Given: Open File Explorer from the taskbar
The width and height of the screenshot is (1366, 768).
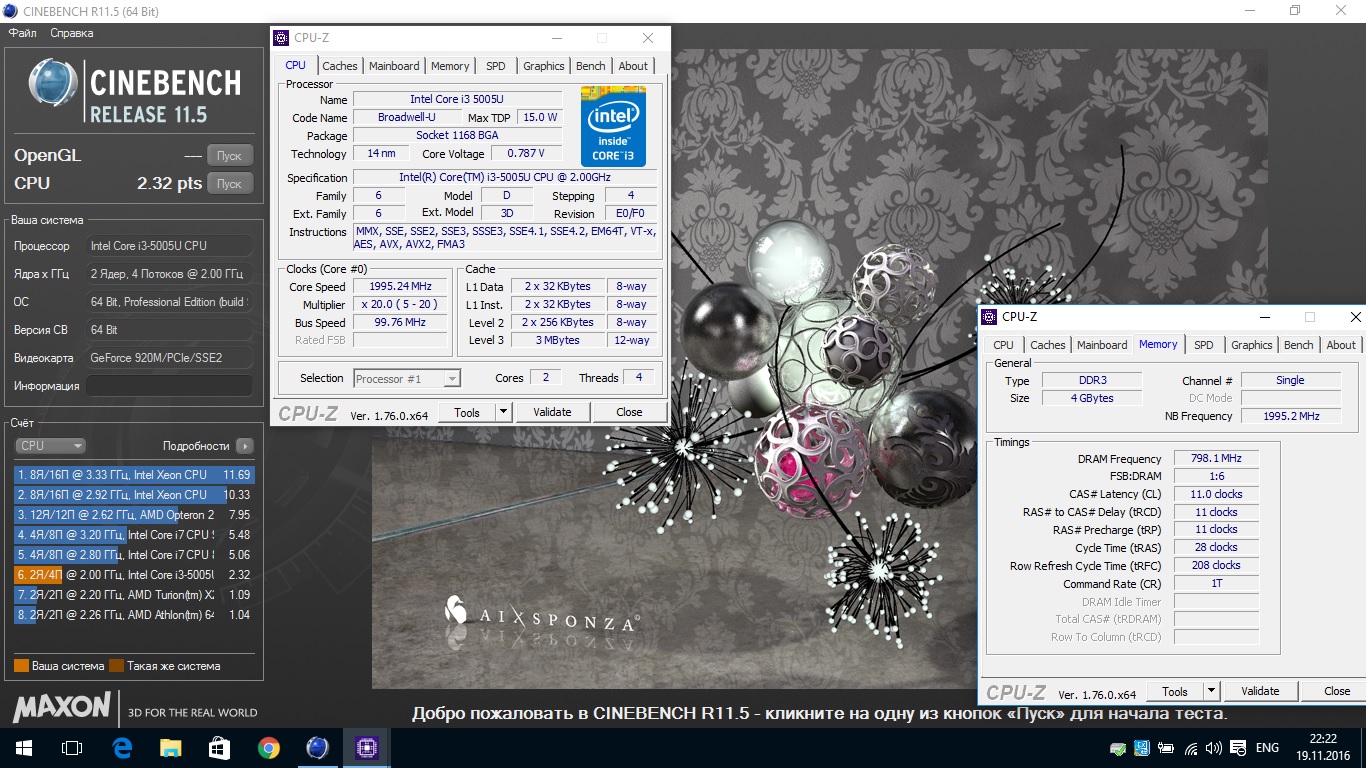Looking at the screenshot, I should 171,747.
